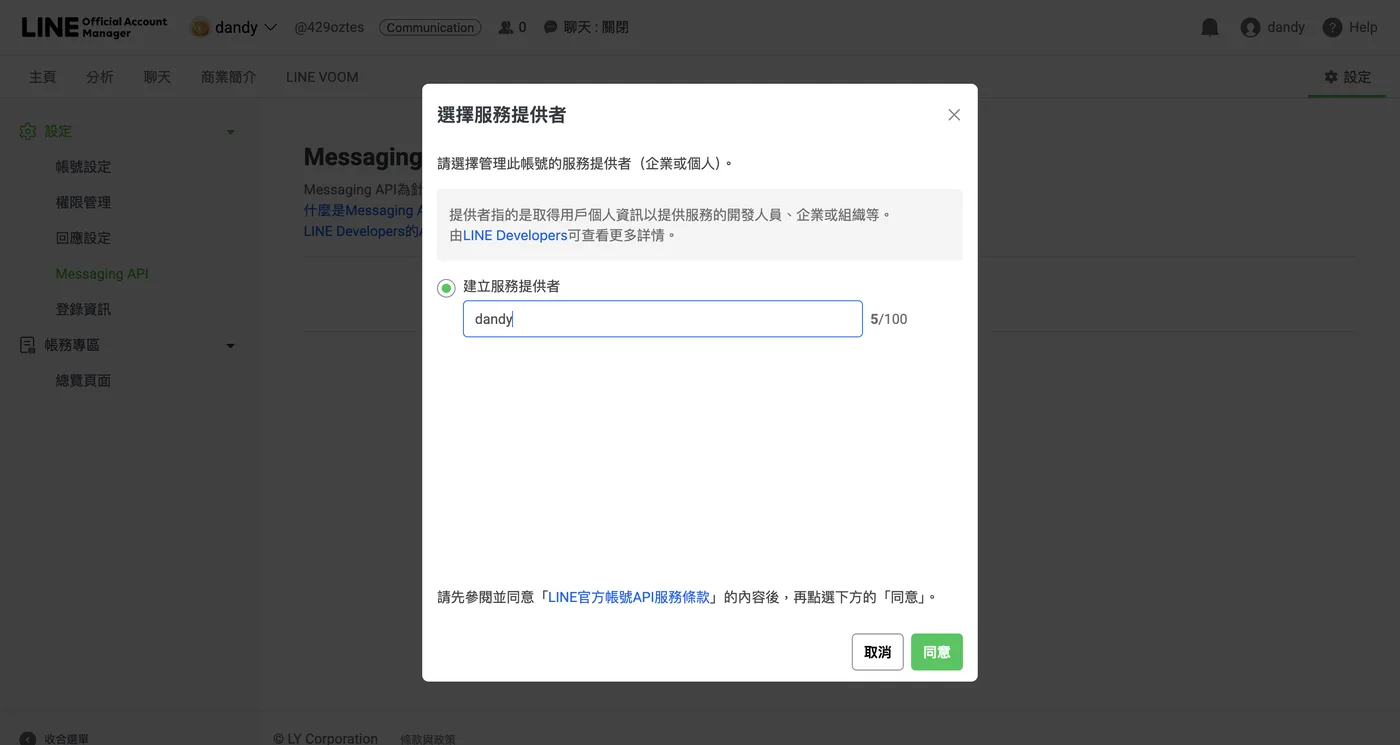Click the LINE Official Account Manager logo
This screenshot has height=745, width=1400.
95,27
